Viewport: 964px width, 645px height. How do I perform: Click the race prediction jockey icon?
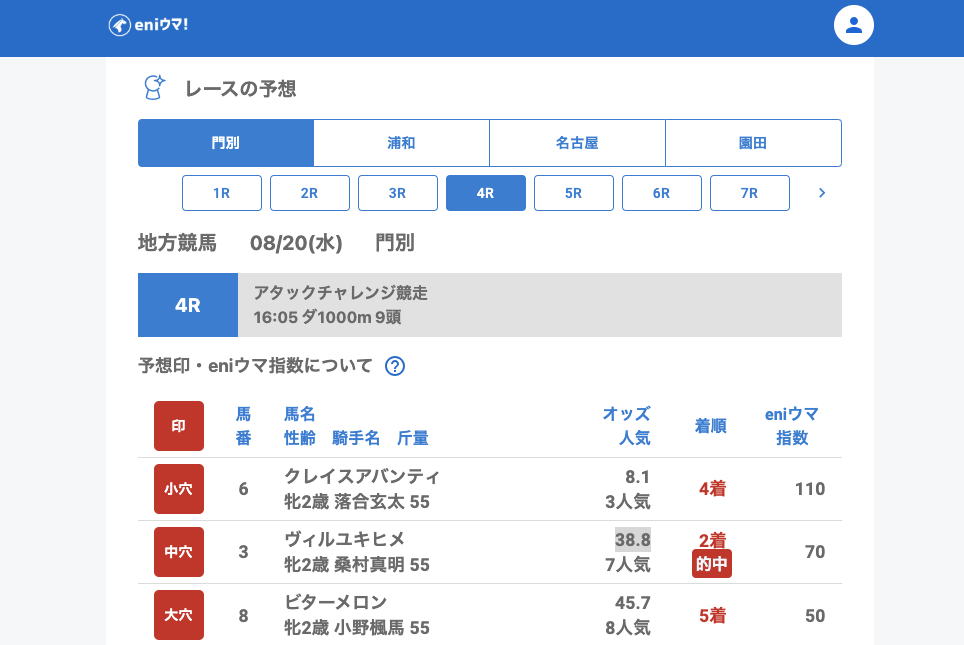[x=153, y=88]
